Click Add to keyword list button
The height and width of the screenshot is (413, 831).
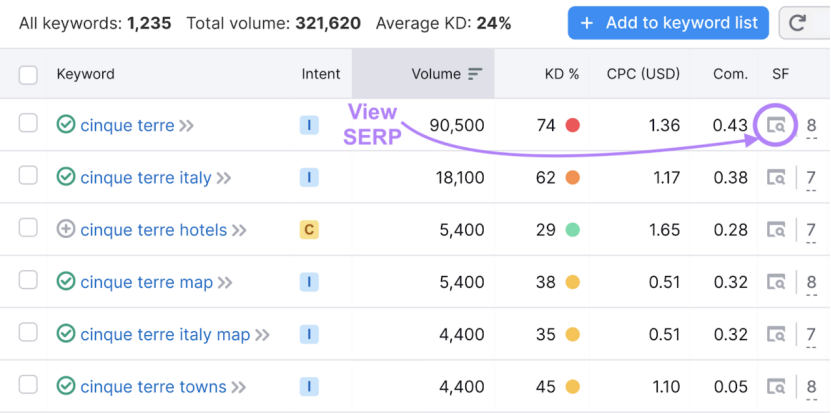(x=668, y=23)
